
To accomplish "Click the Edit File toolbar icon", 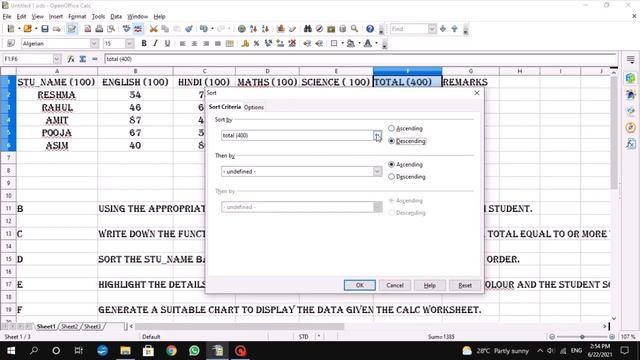I will 72,29.
